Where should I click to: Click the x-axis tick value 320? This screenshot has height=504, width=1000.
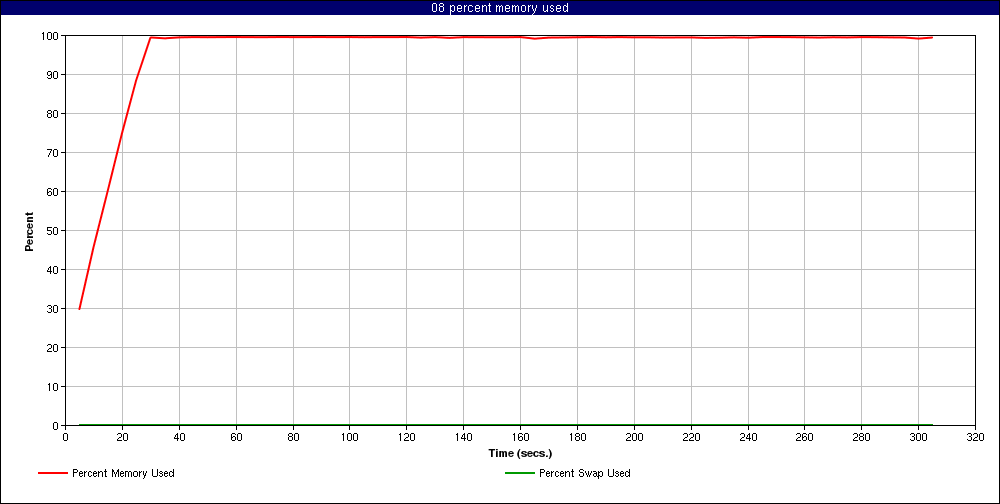(x=975, y=437)
